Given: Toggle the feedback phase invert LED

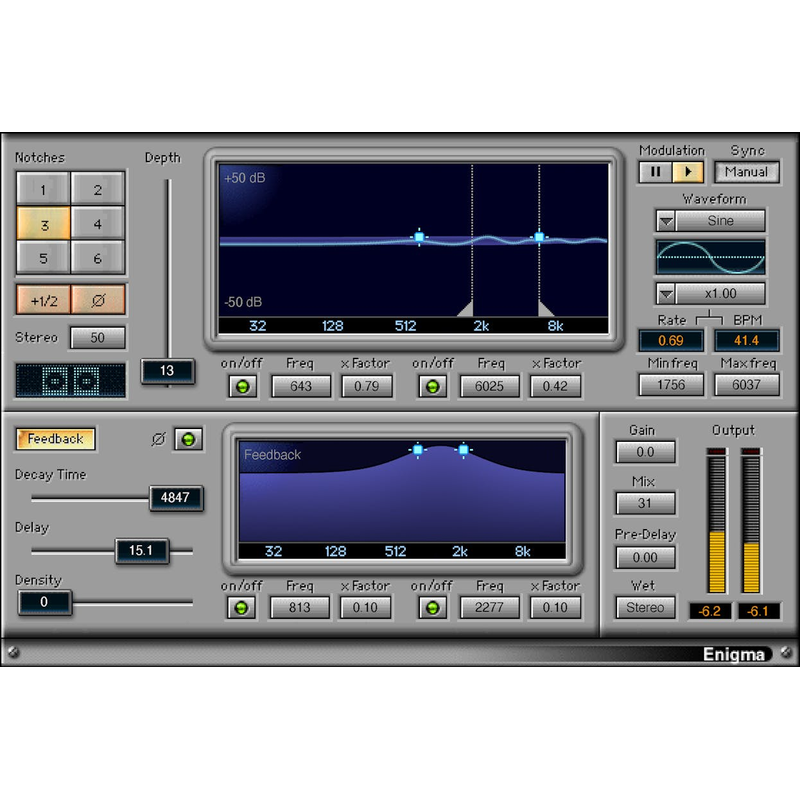Looking at the screenshot, I should click(188, 439).
